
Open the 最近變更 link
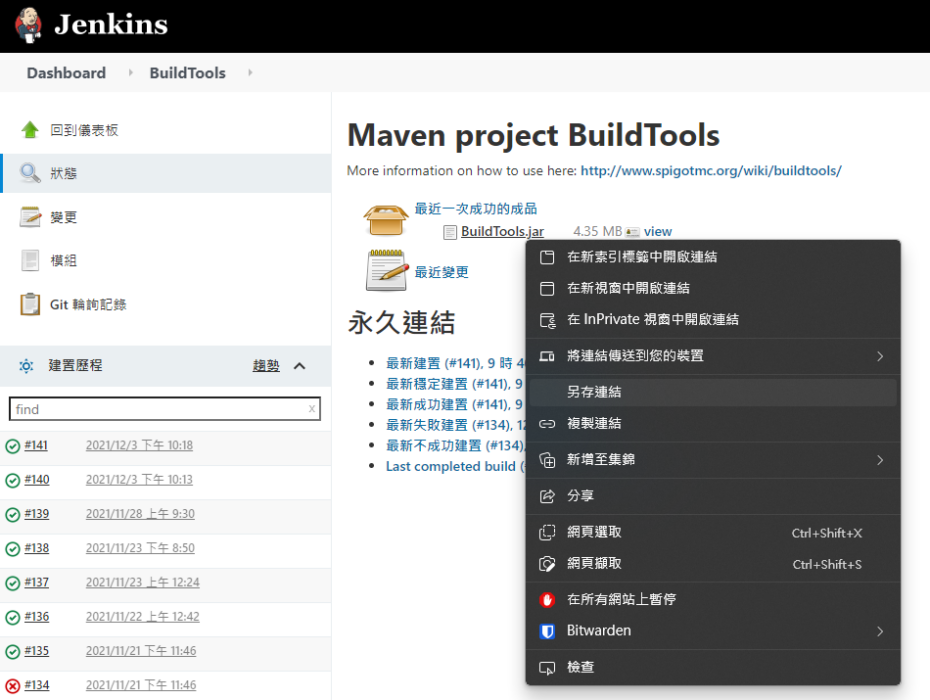tap(441, 272)
